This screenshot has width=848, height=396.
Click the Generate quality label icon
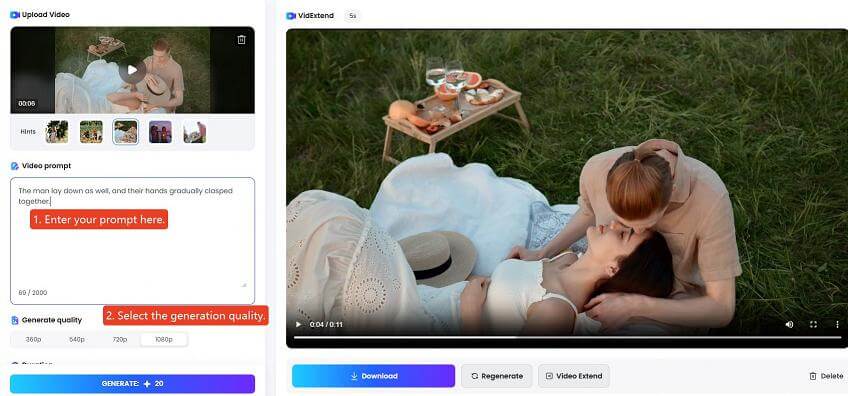(x=15, y=320)
